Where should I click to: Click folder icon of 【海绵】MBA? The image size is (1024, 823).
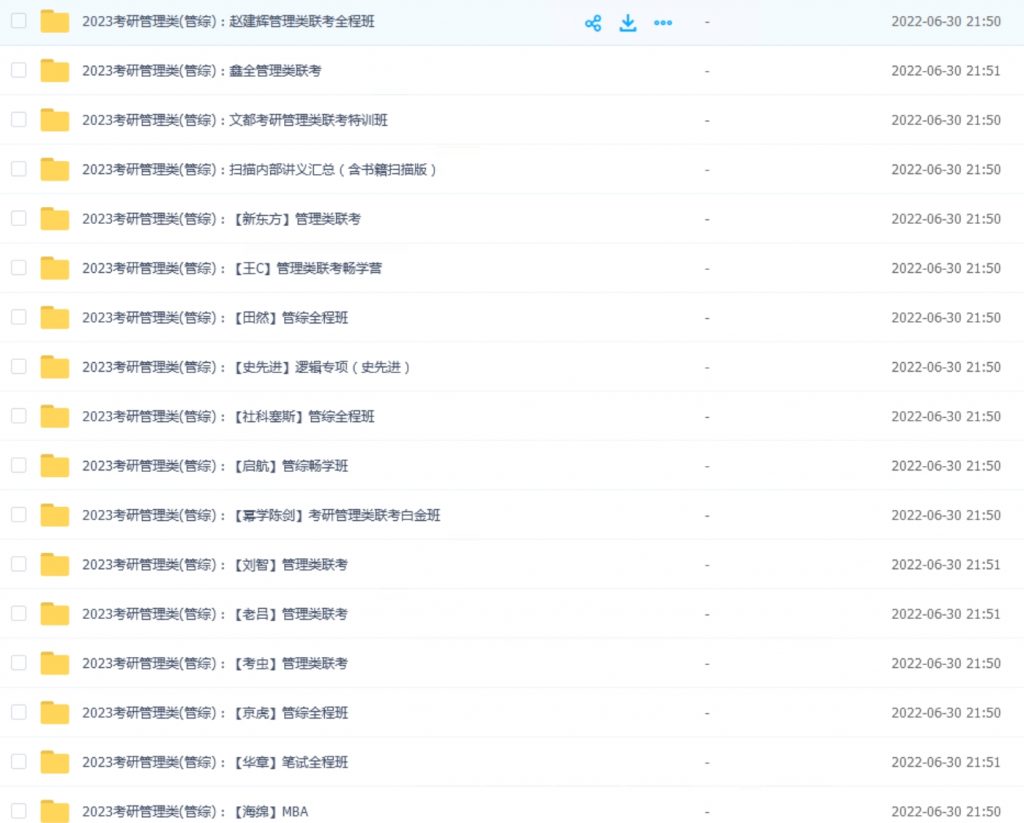point(55,811)
